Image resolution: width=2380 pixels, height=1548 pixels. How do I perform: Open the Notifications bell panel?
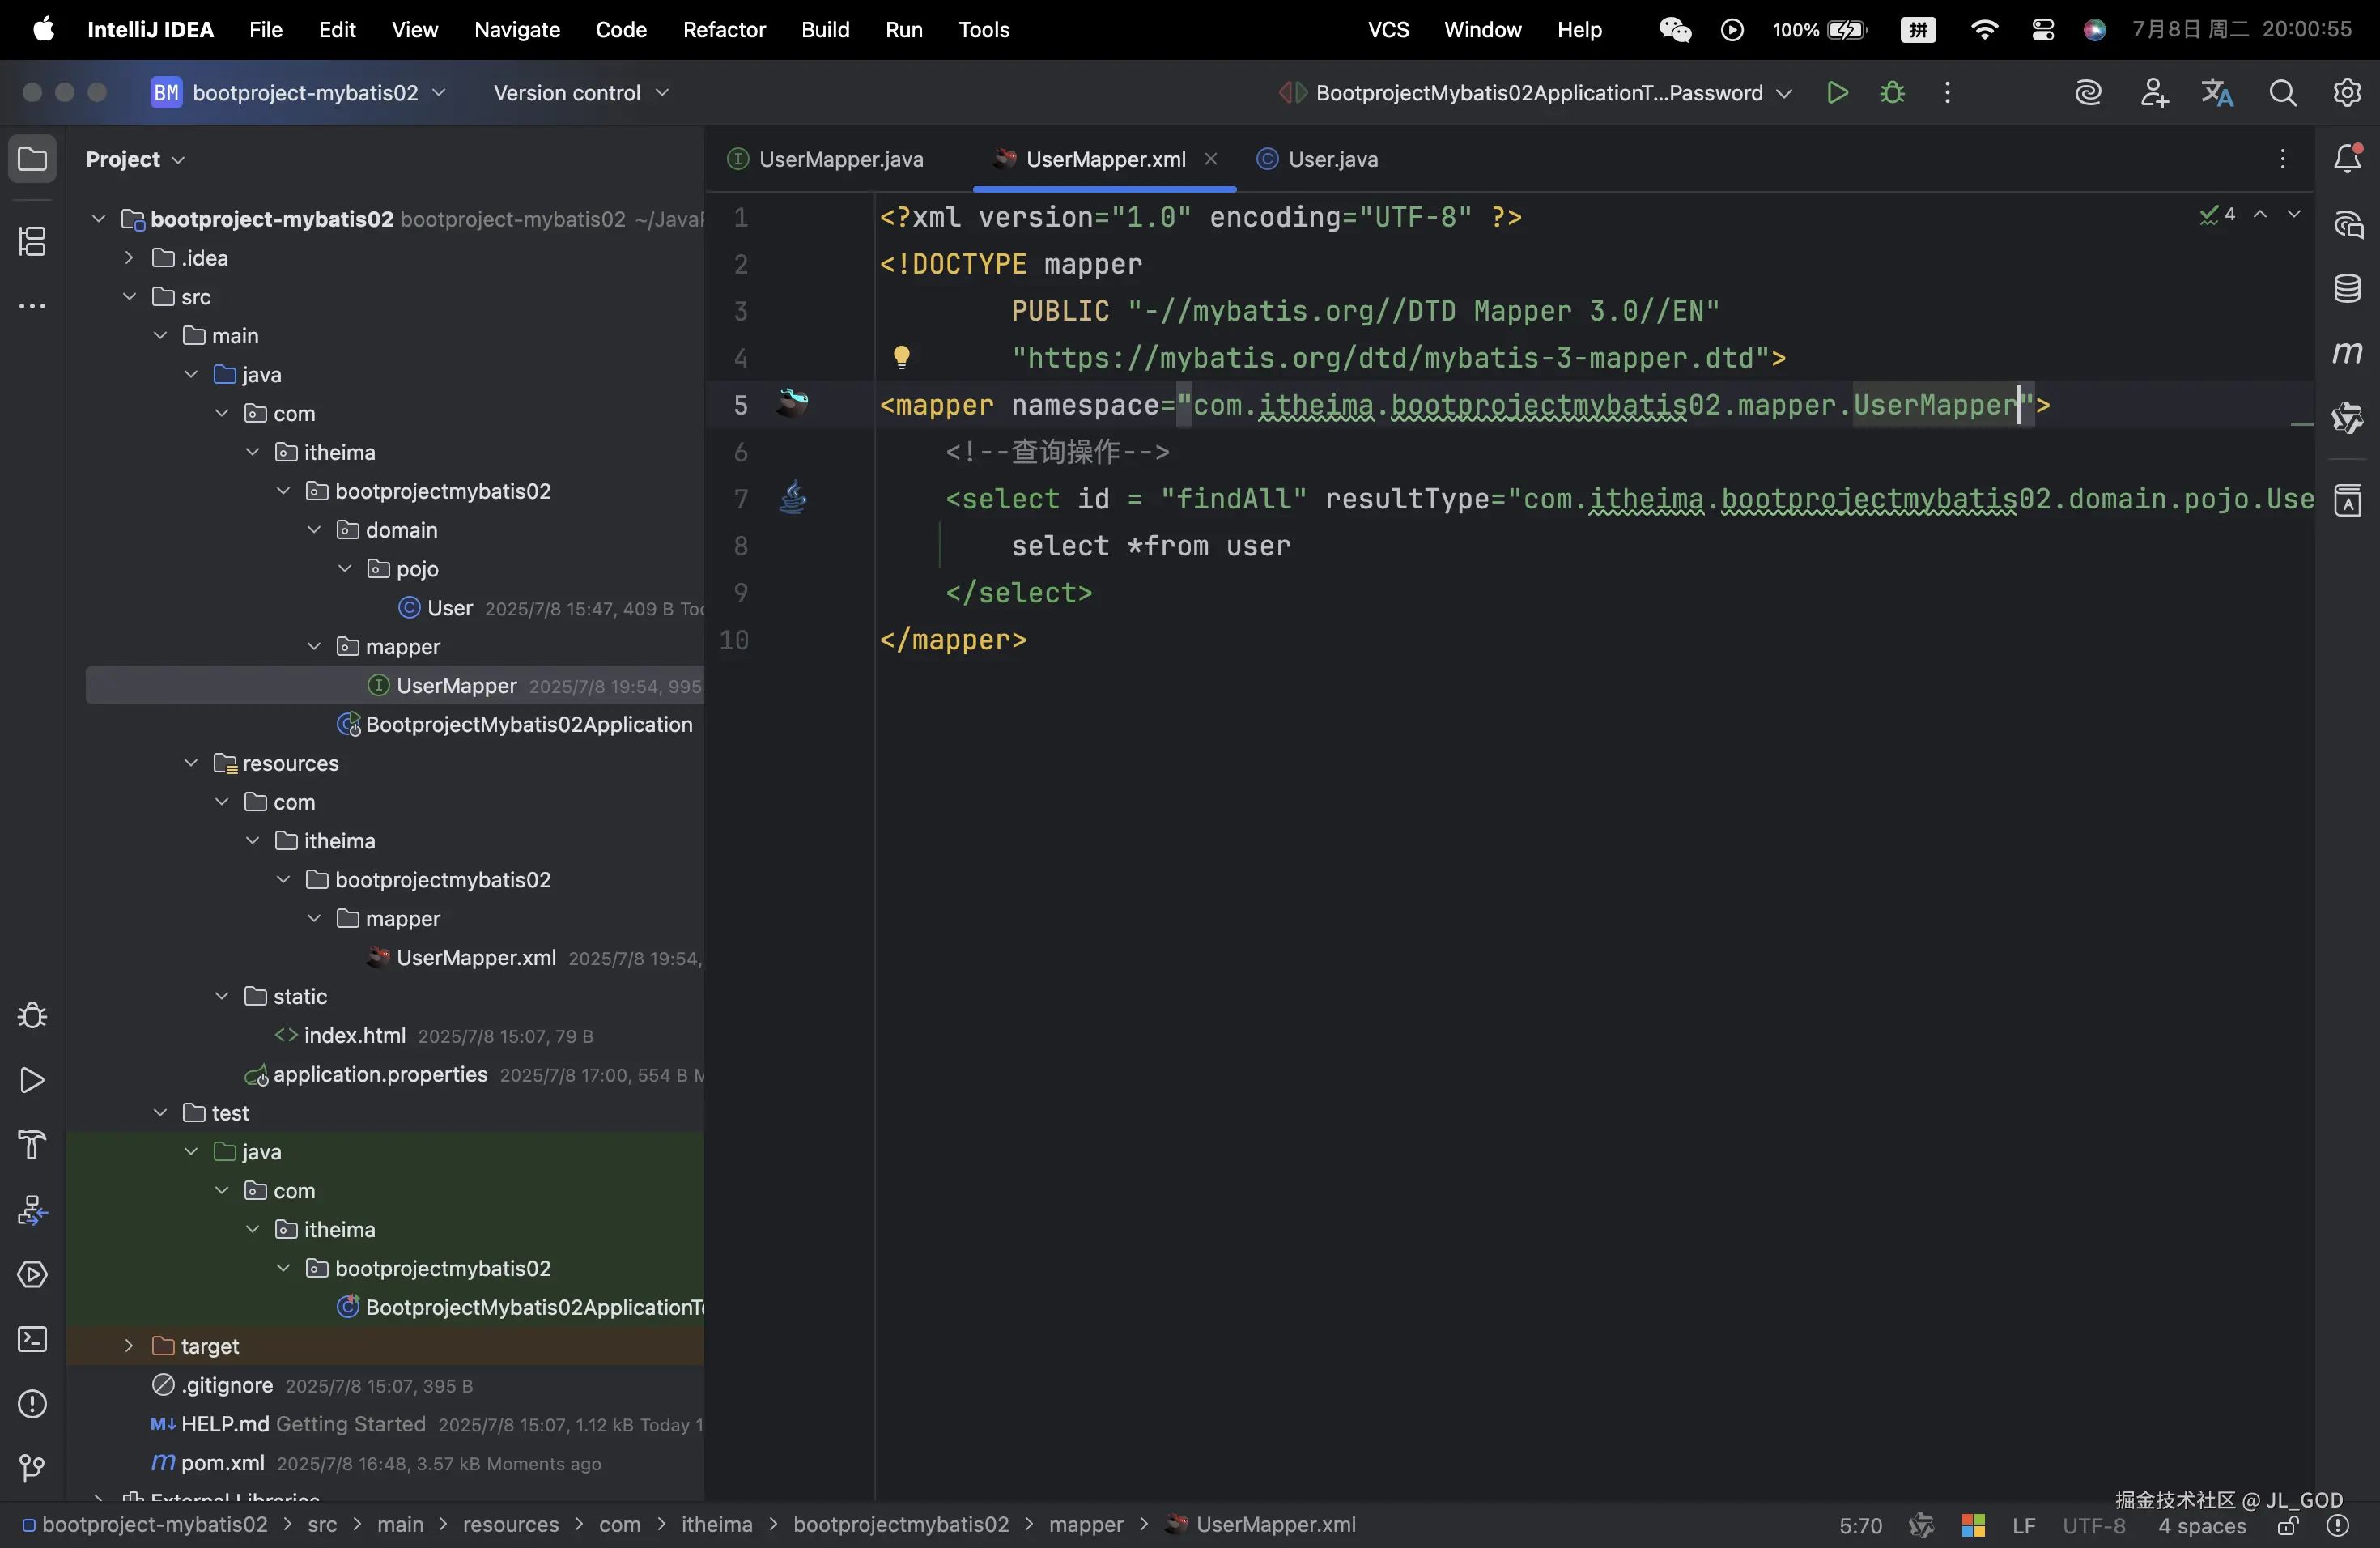pos(2347,159)
